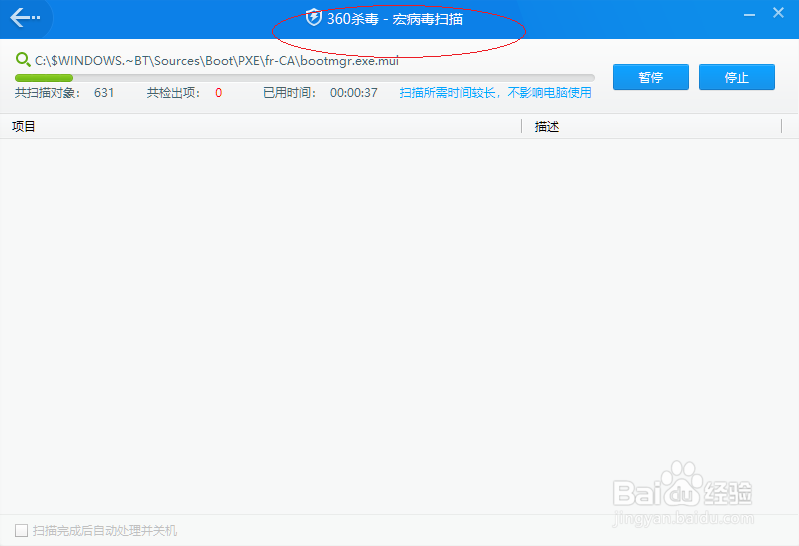799x546 pixels.
Task: Click the 360 shield logo in title
Action: point(313,18)
